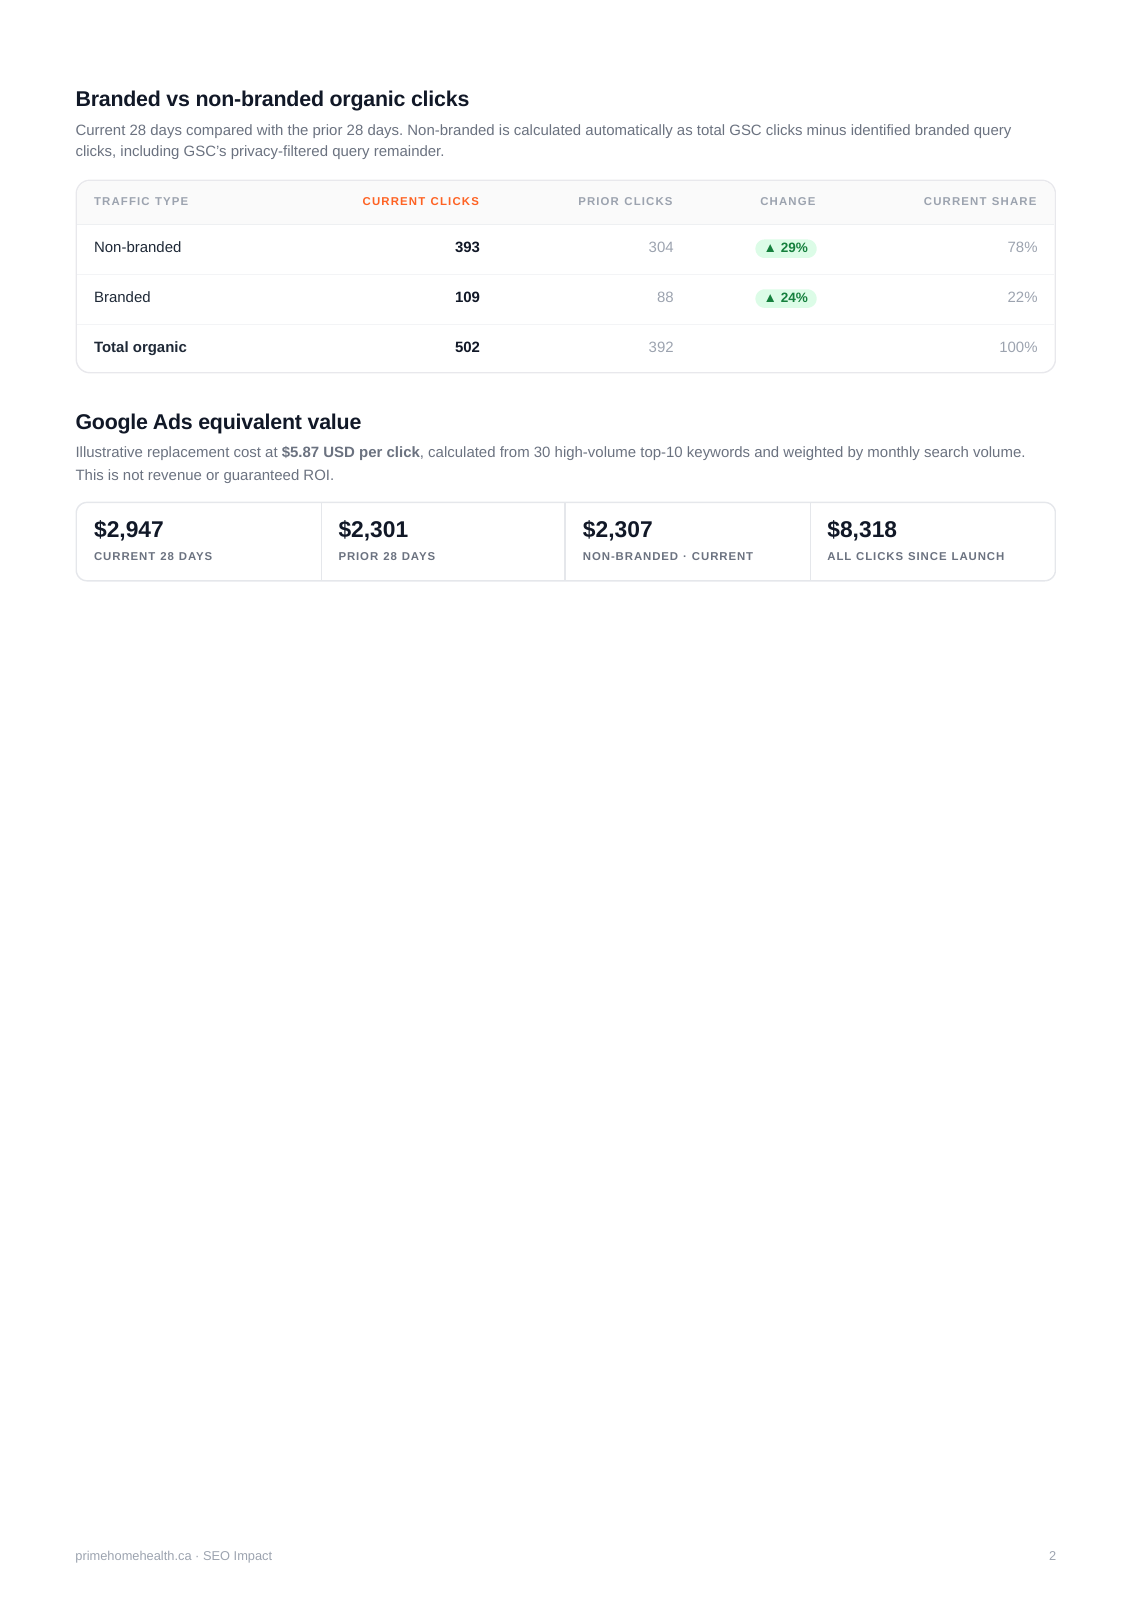1131x1600 pixels.
Task: Select the 'Current Share' column header
Action: coord(980,201)
